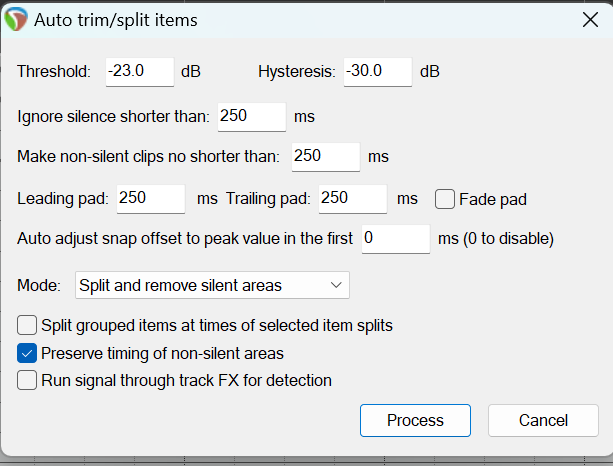
Task: Click the dialog title Auto trim/split items
Action: [116, 20]
